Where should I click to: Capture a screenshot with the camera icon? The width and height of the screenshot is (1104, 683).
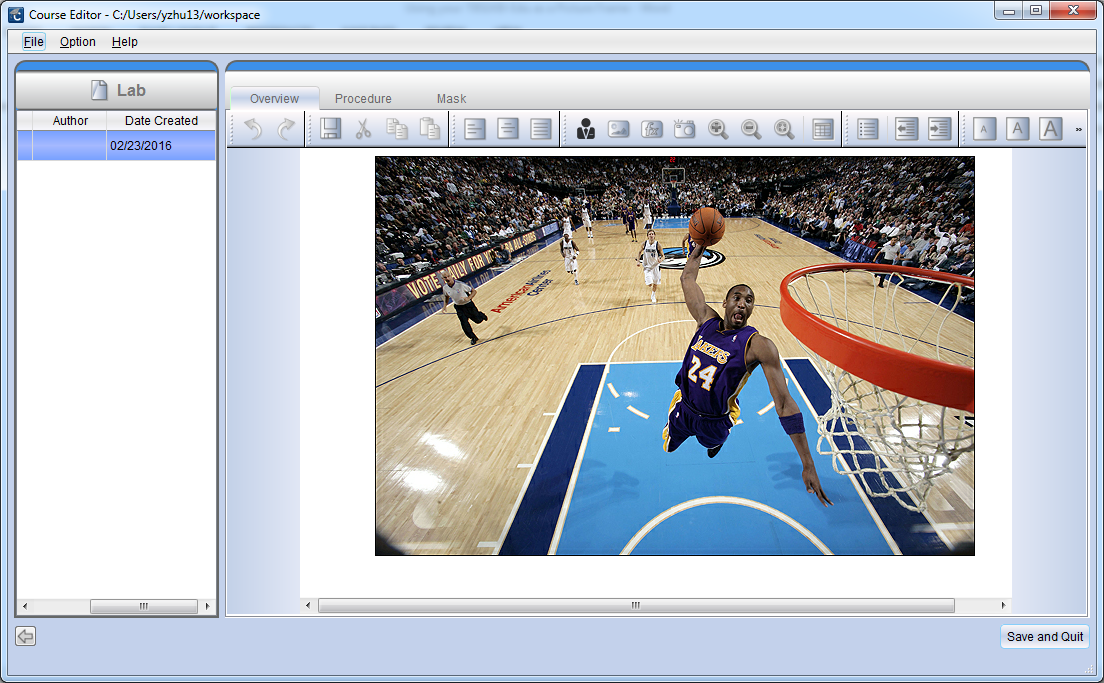tap(684, 128)
